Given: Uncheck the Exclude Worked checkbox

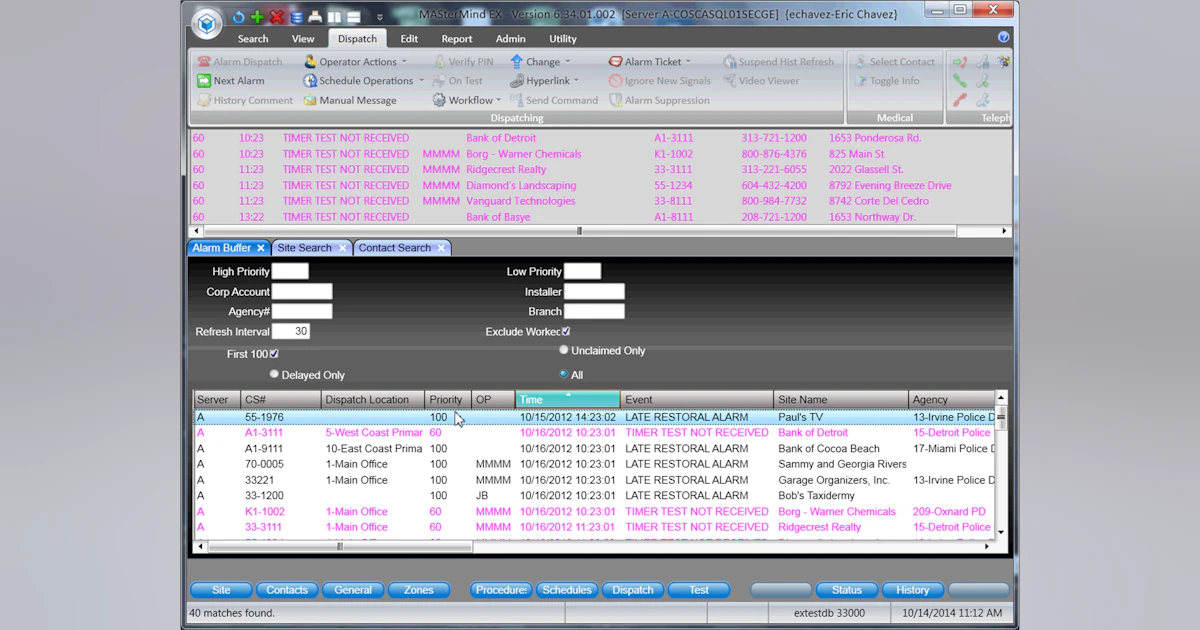Looking at the screenshot, I should pyautogui.click(x=566, y=331).
